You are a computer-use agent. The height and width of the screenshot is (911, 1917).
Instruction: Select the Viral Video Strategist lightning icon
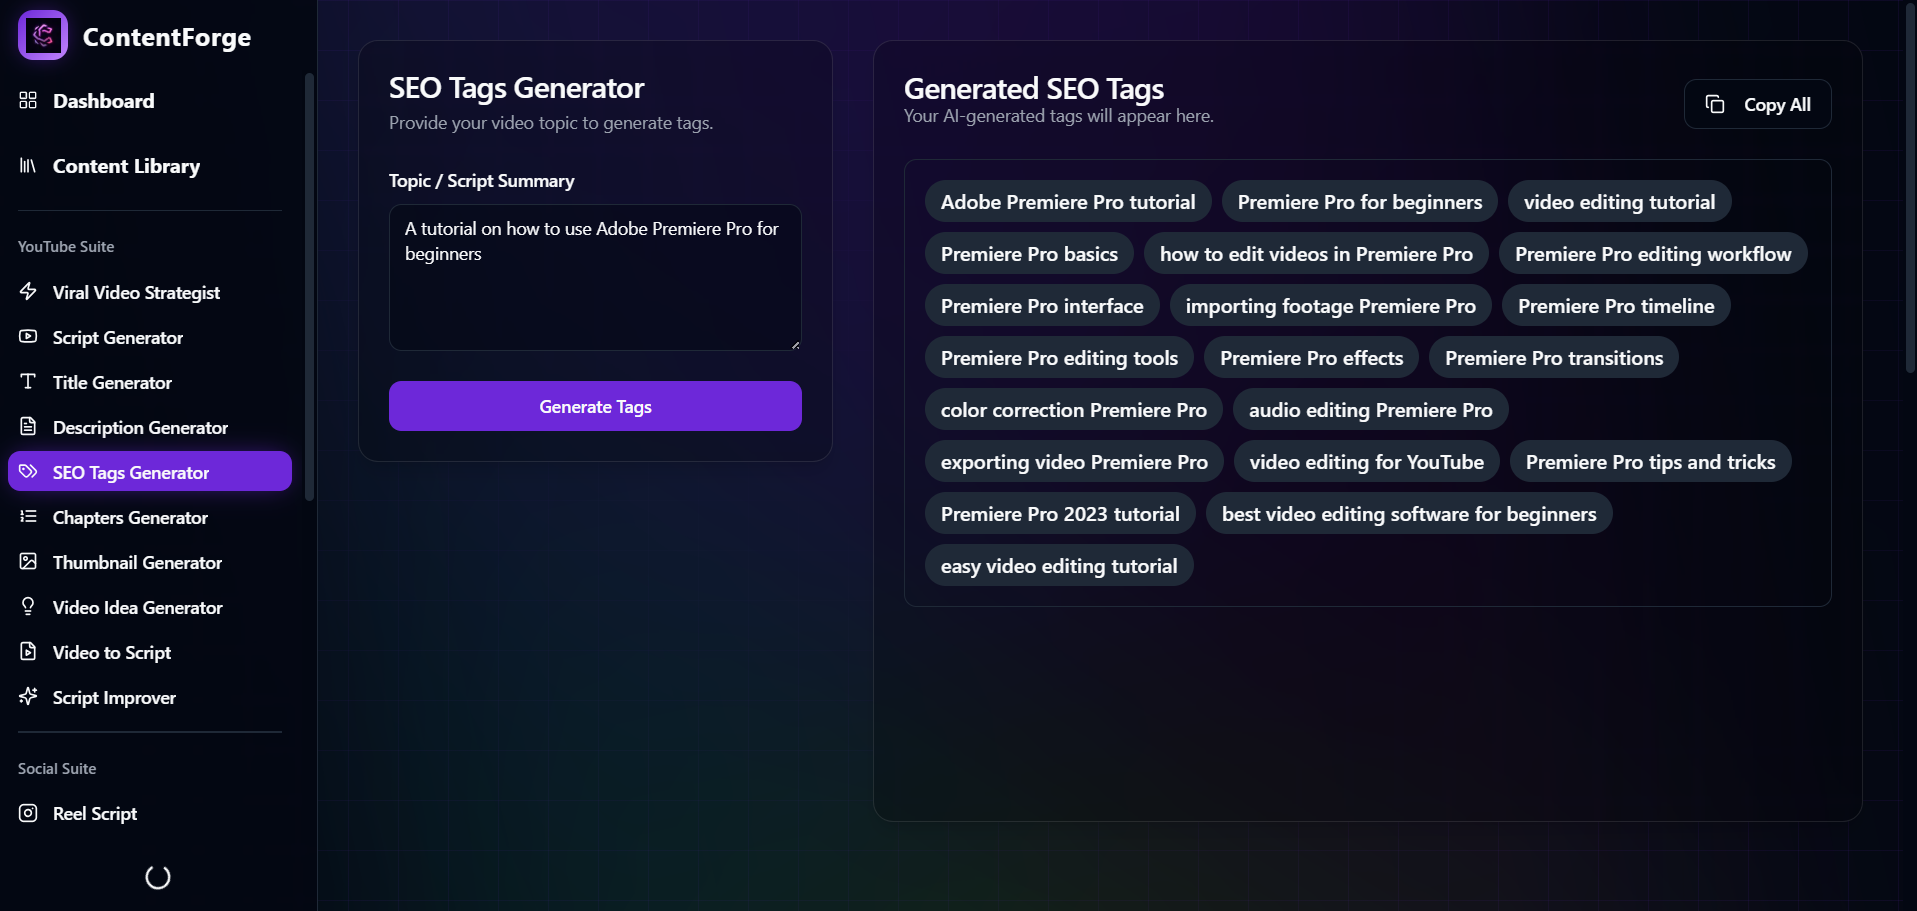(28, 292)
